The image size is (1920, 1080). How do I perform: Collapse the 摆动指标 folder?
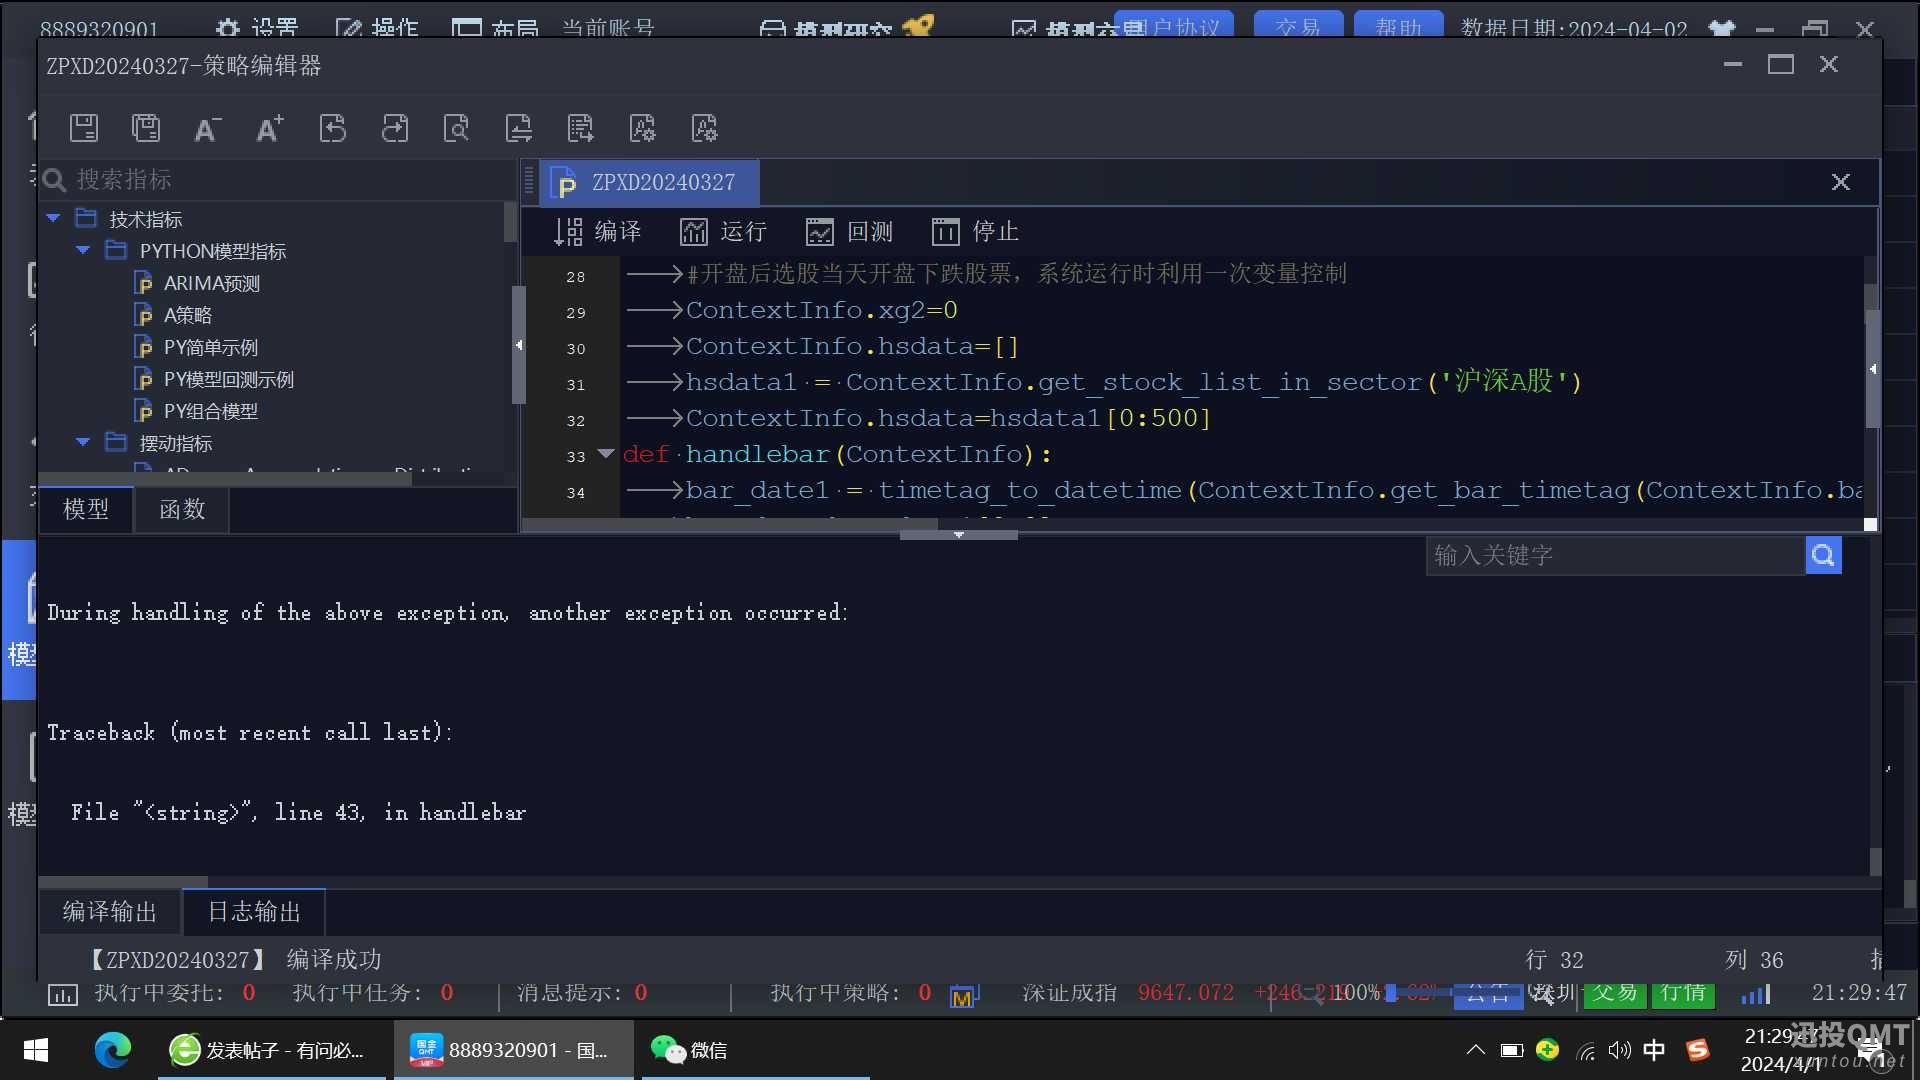(84, 442)
